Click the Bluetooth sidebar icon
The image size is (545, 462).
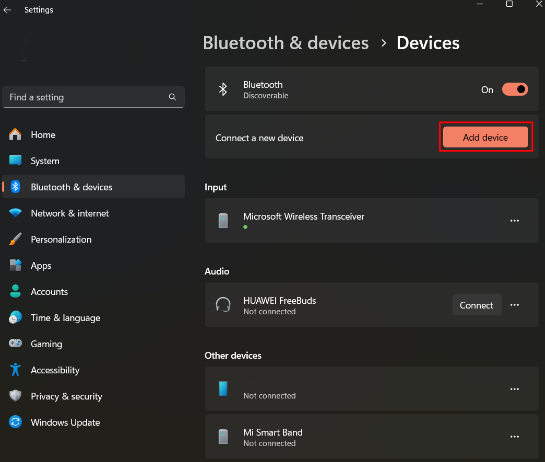coord(15,187)
